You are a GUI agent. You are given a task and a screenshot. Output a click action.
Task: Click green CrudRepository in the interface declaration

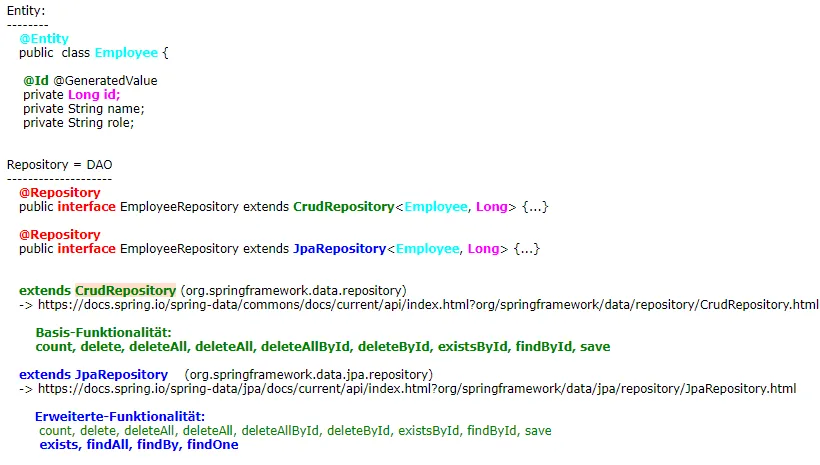click(x=344, y=207)
